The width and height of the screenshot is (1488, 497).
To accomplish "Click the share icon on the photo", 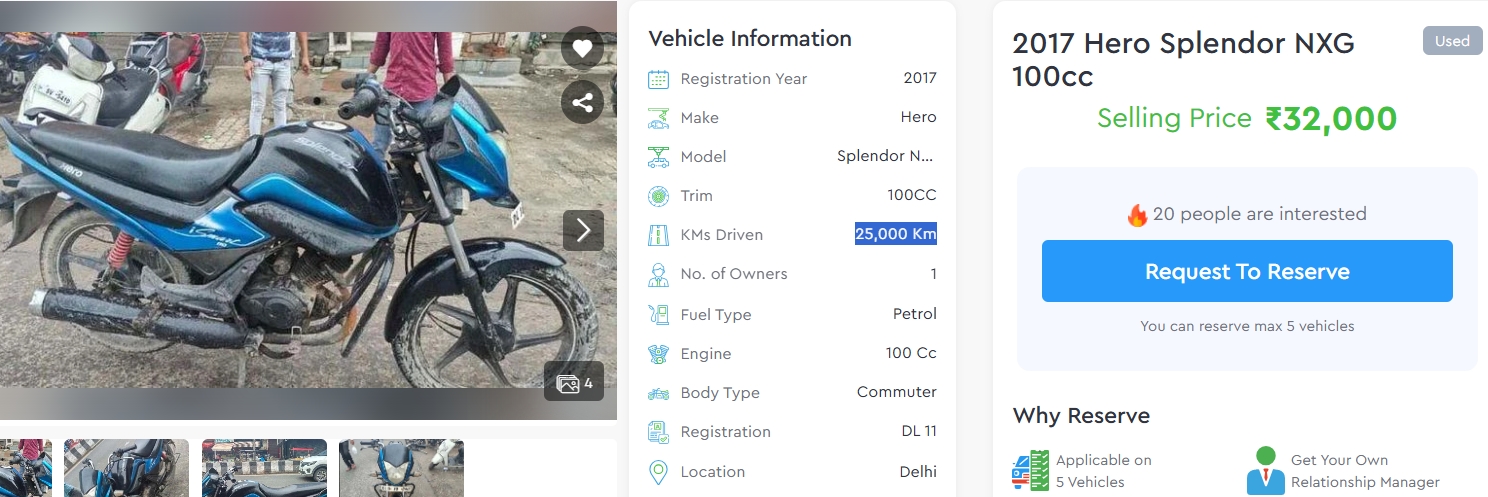I will click(x=582, y=102).
